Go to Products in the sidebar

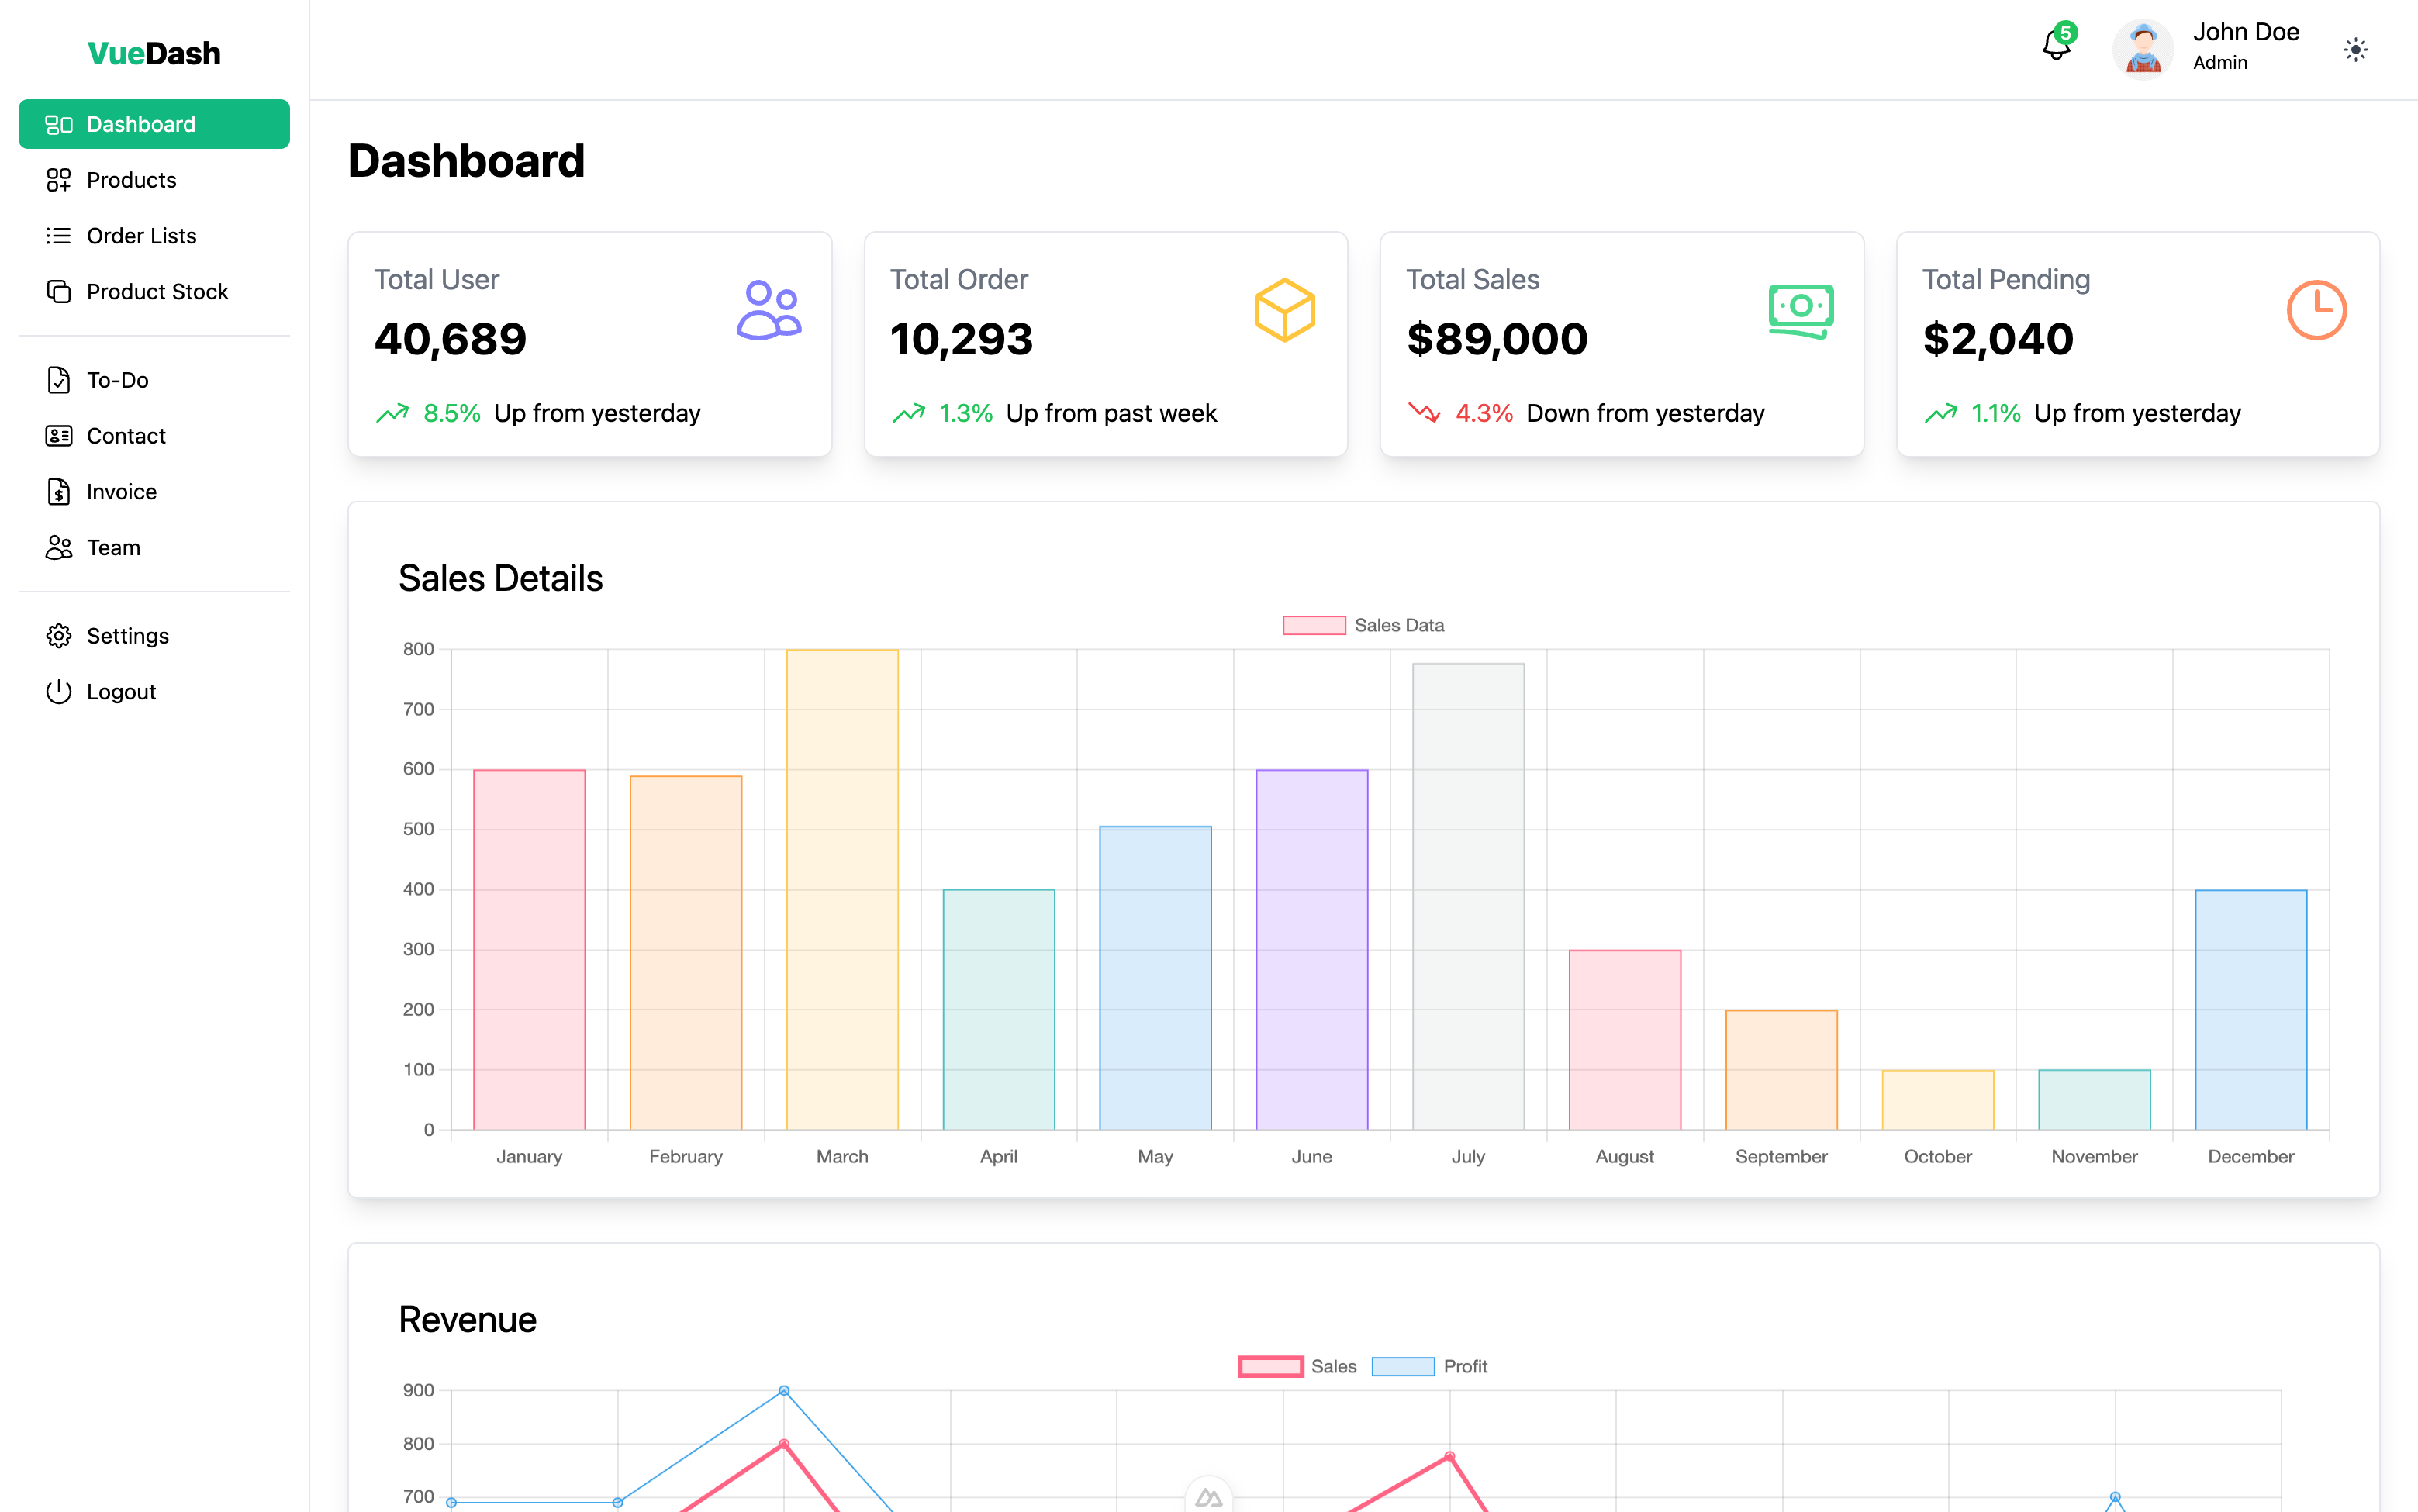tap(154, 180)
